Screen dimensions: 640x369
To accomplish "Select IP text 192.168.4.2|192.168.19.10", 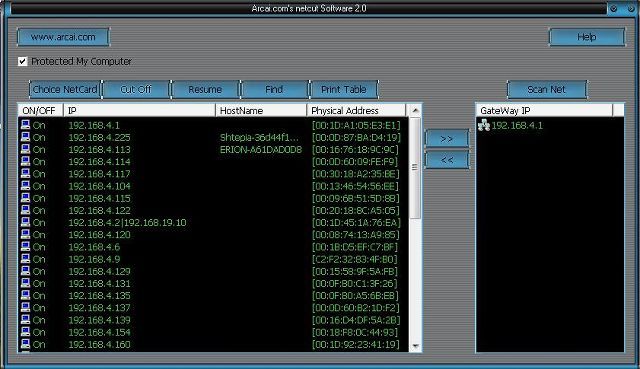I will 127,222.
